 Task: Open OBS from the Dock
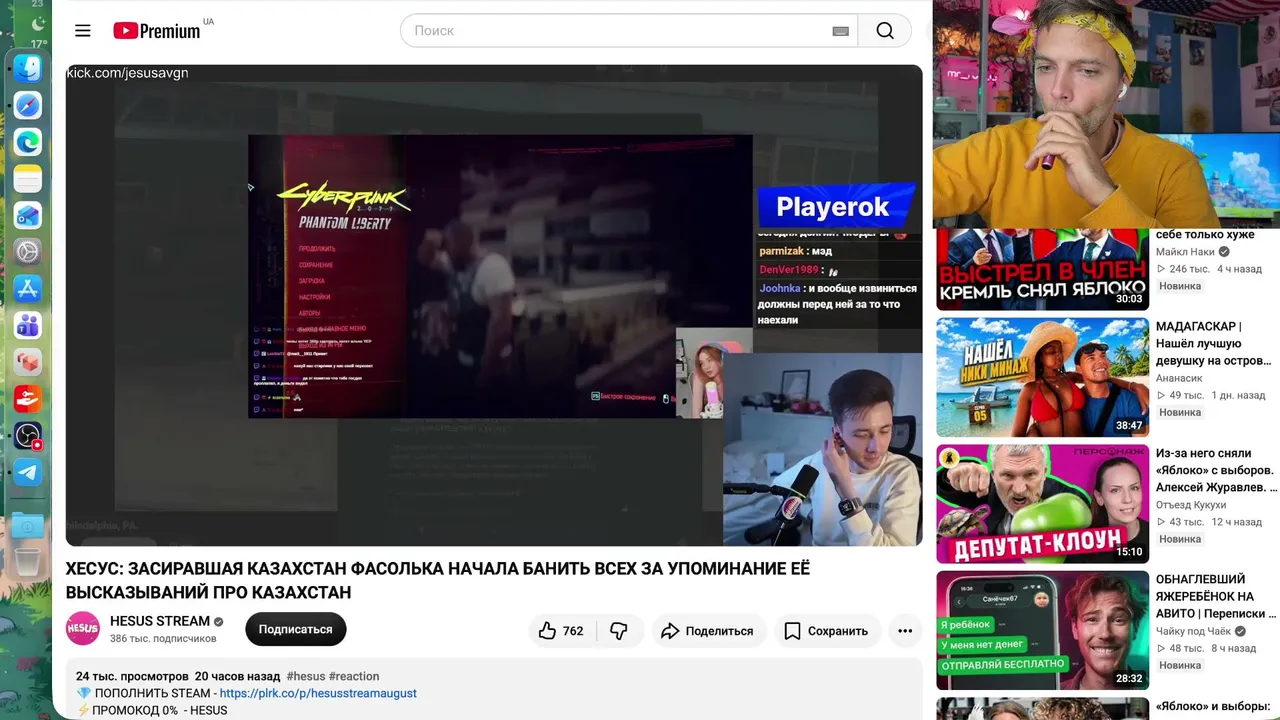click(x=28, y=435)
